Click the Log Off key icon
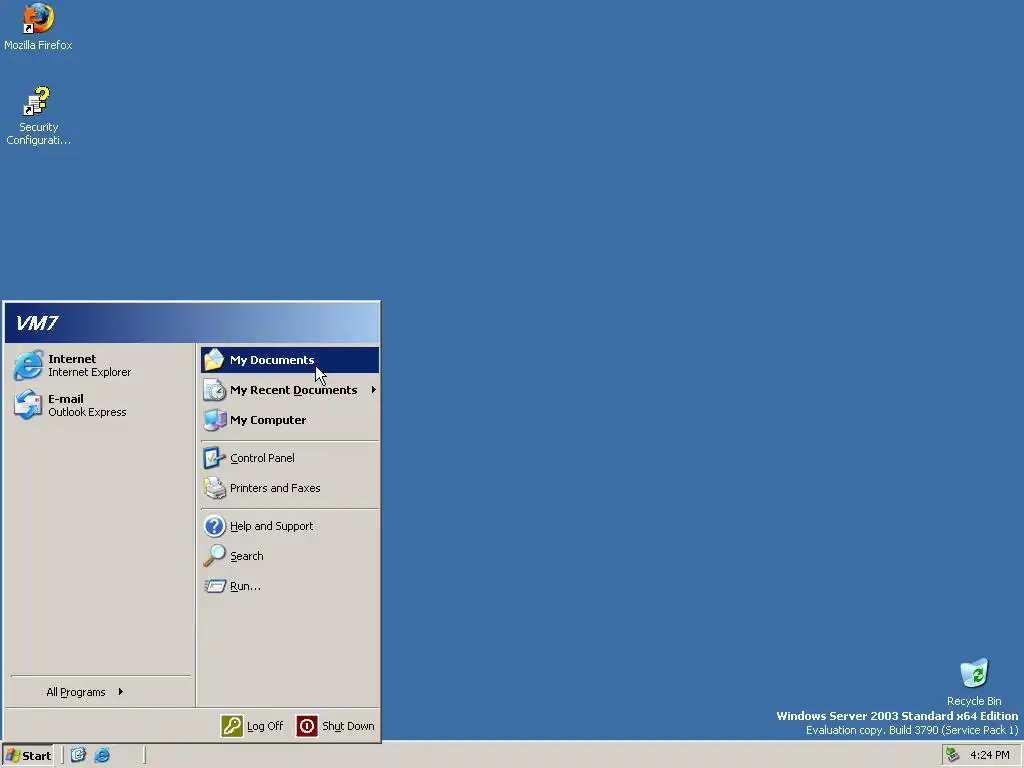 click(x=232, y=726)
